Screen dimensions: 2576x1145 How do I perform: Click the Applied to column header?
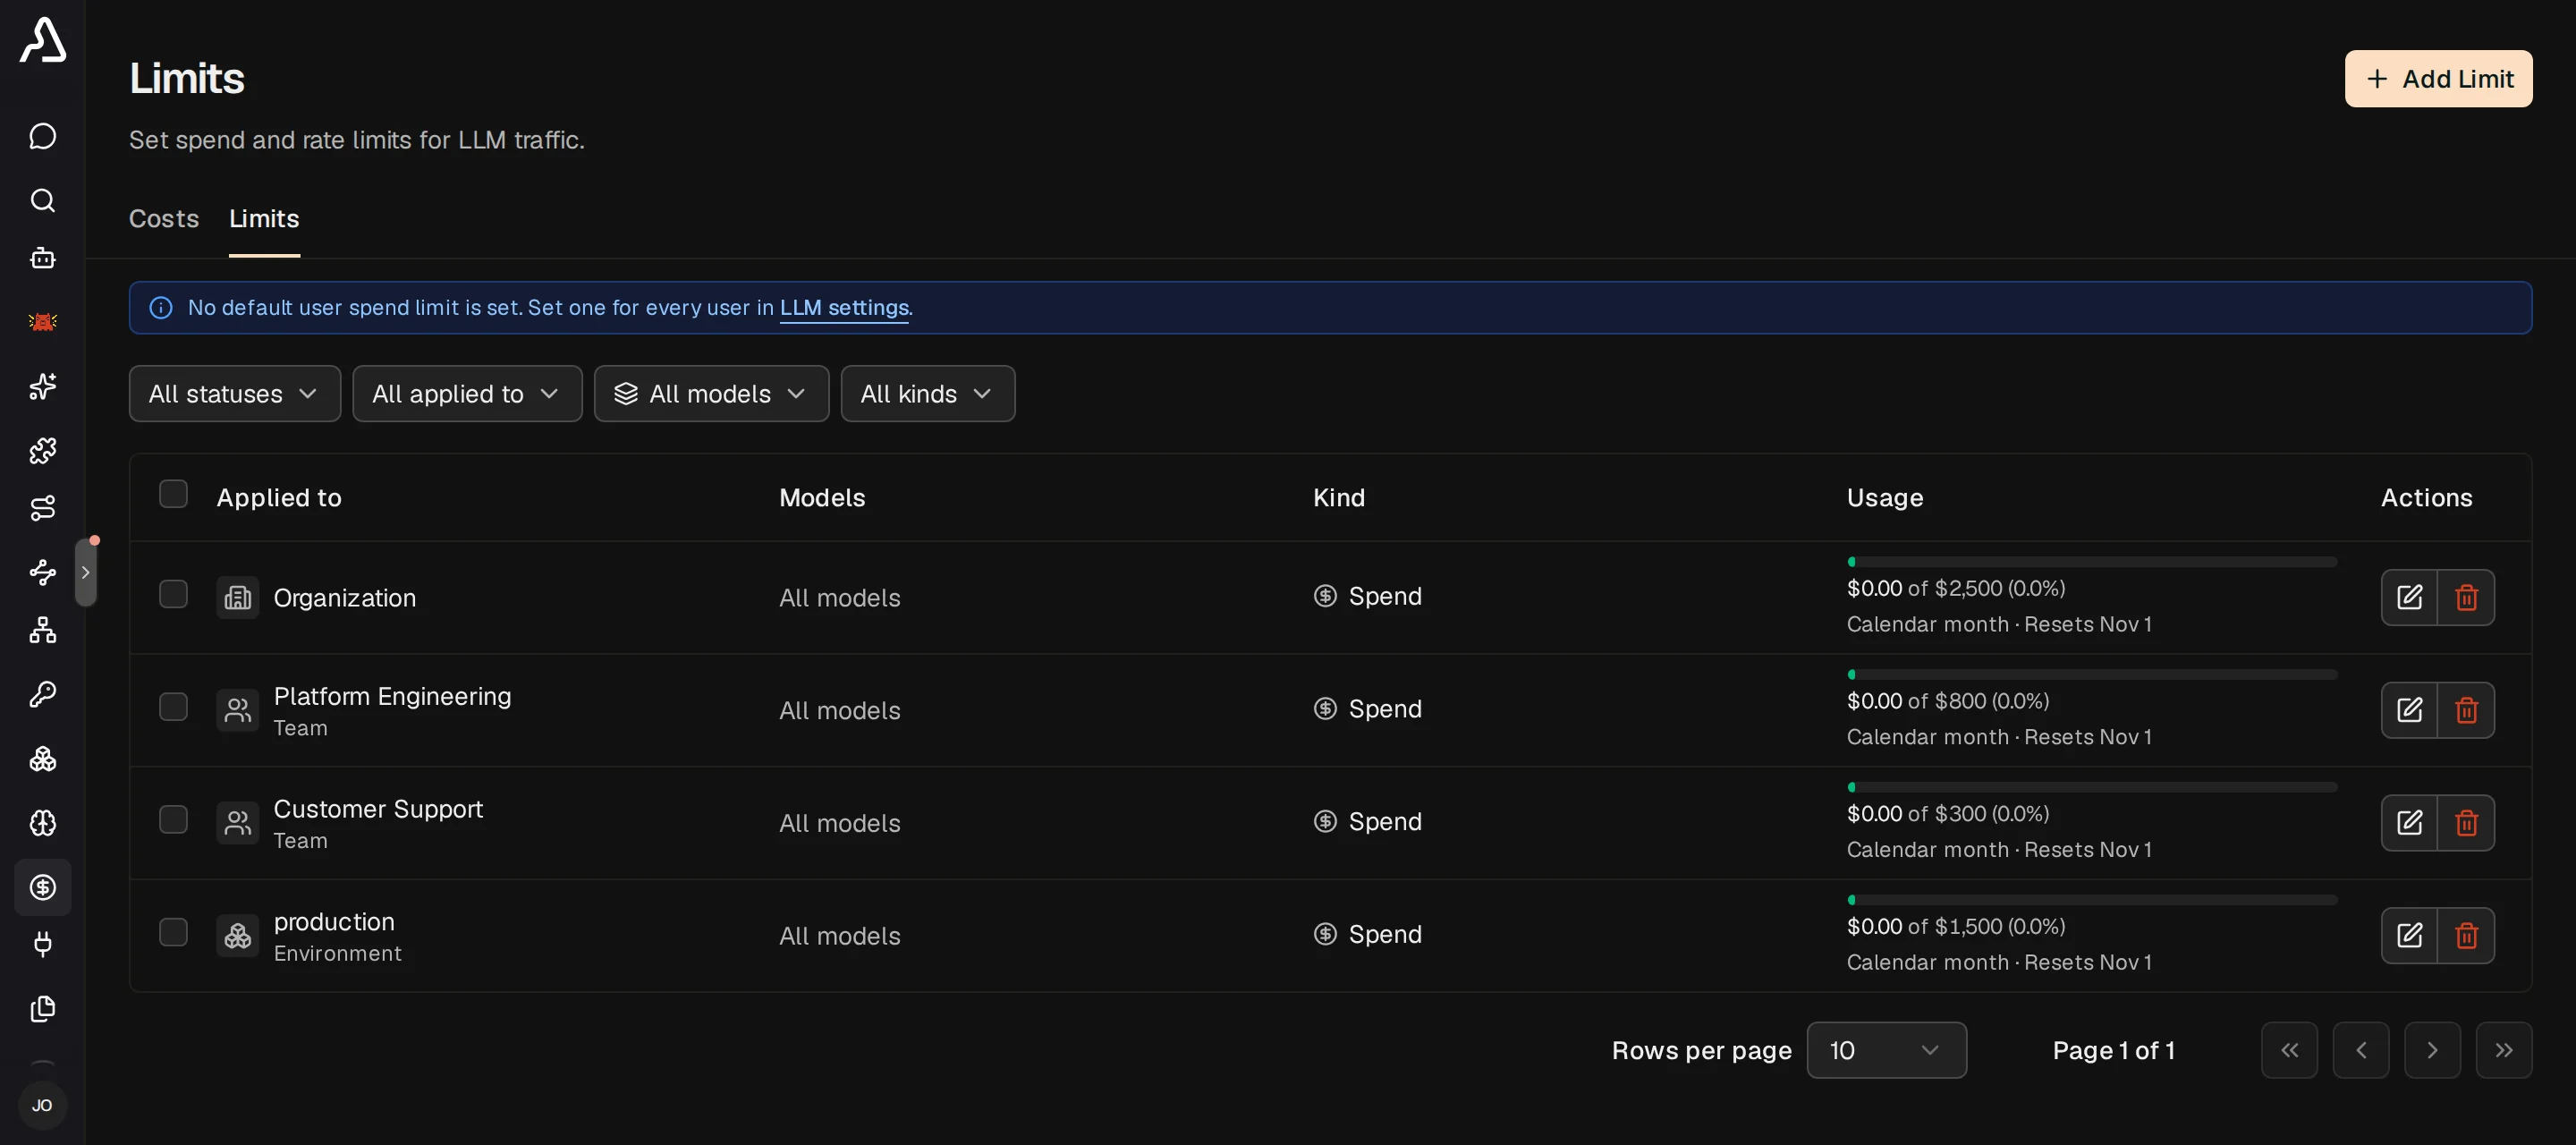click(279, 498)
